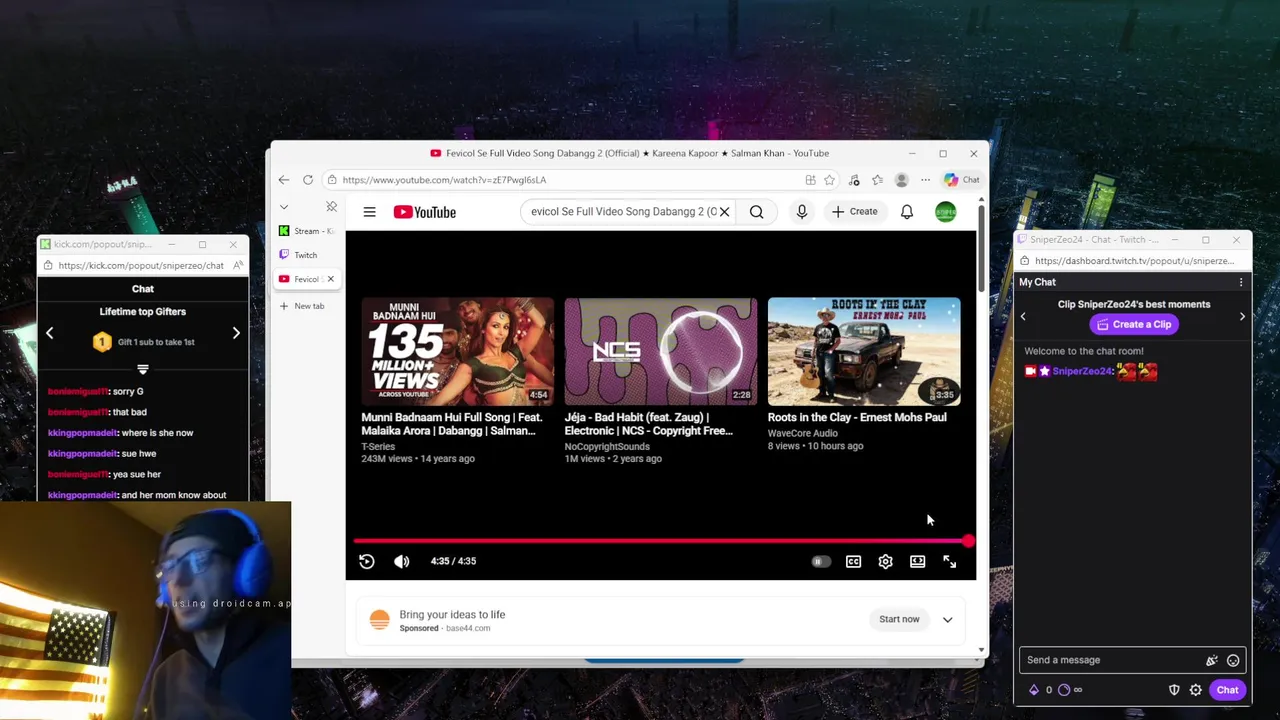Play the Roots in the Clay thumbnail
The width and height of the screenshot is (1280, 720).
[x=864, y=351]
